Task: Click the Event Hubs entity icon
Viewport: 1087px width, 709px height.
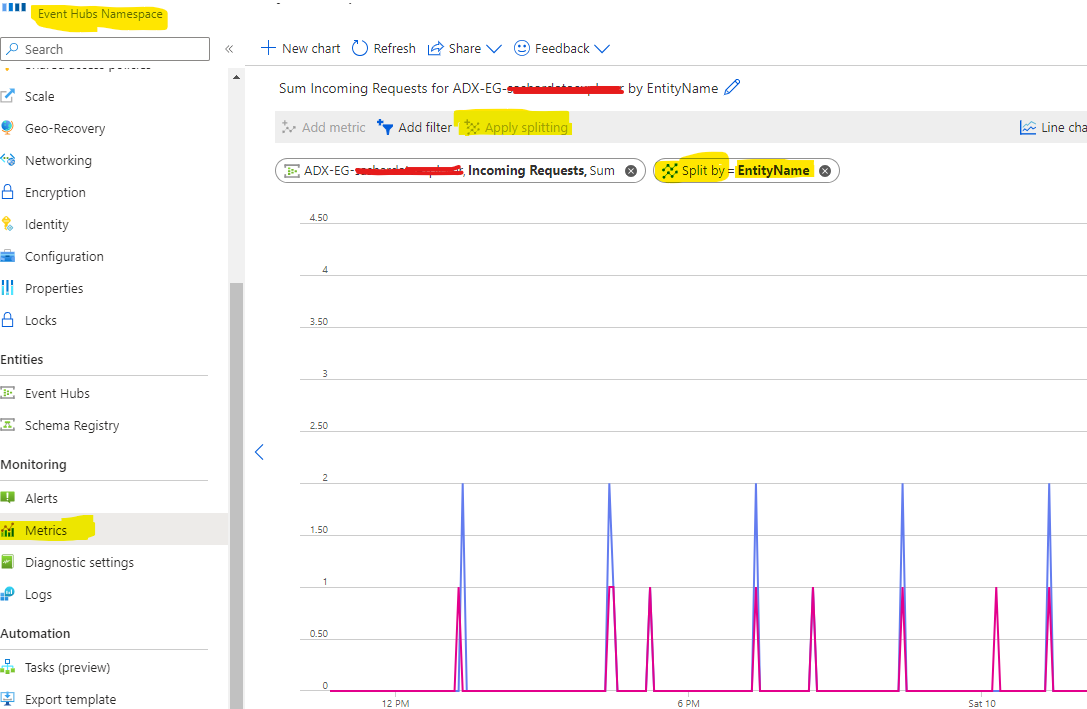Action: click(x=8, y=393)
